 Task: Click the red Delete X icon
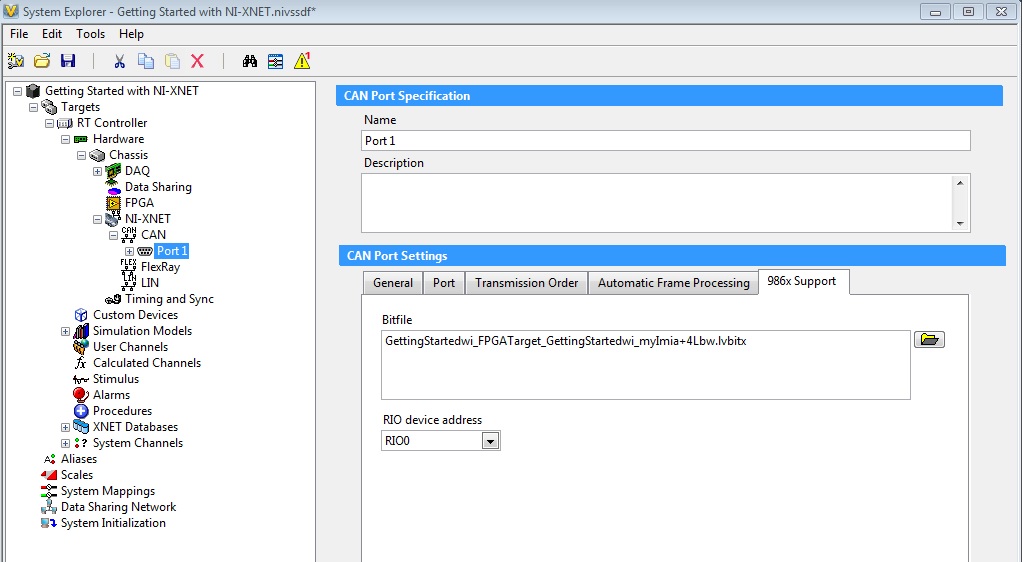(x=198, y=61)
